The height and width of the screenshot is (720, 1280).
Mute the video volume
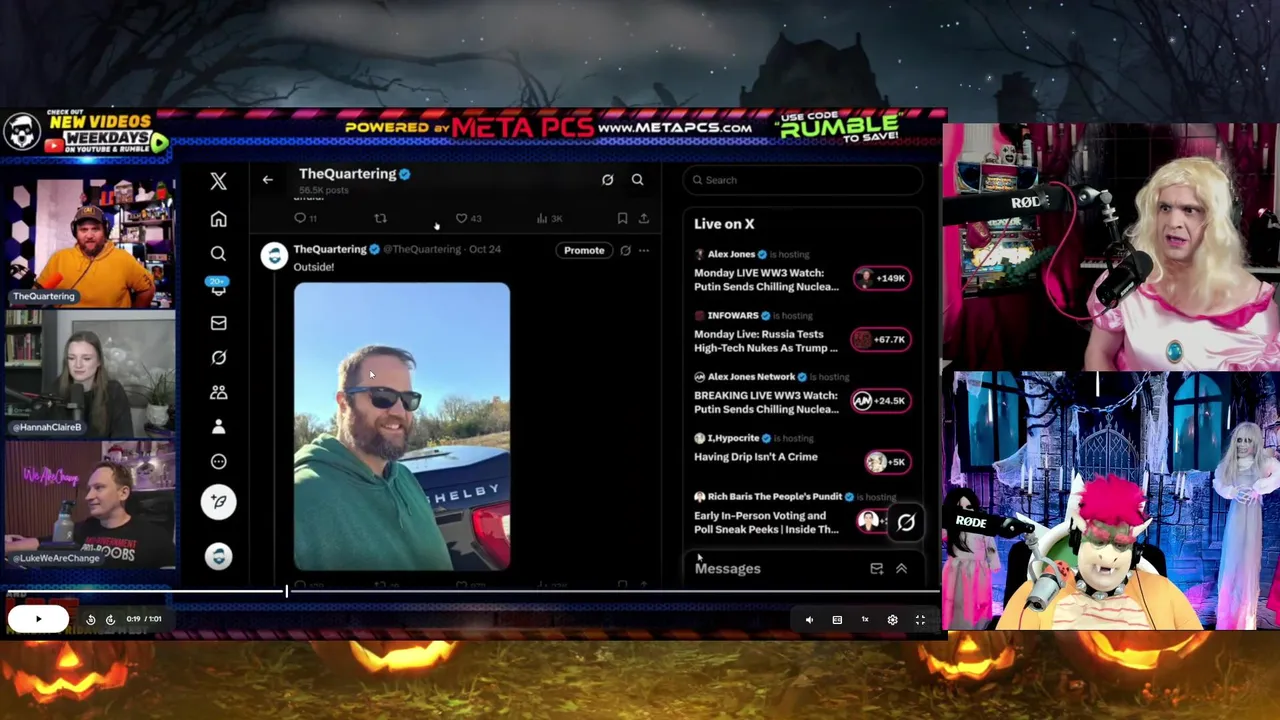point(809,620)
